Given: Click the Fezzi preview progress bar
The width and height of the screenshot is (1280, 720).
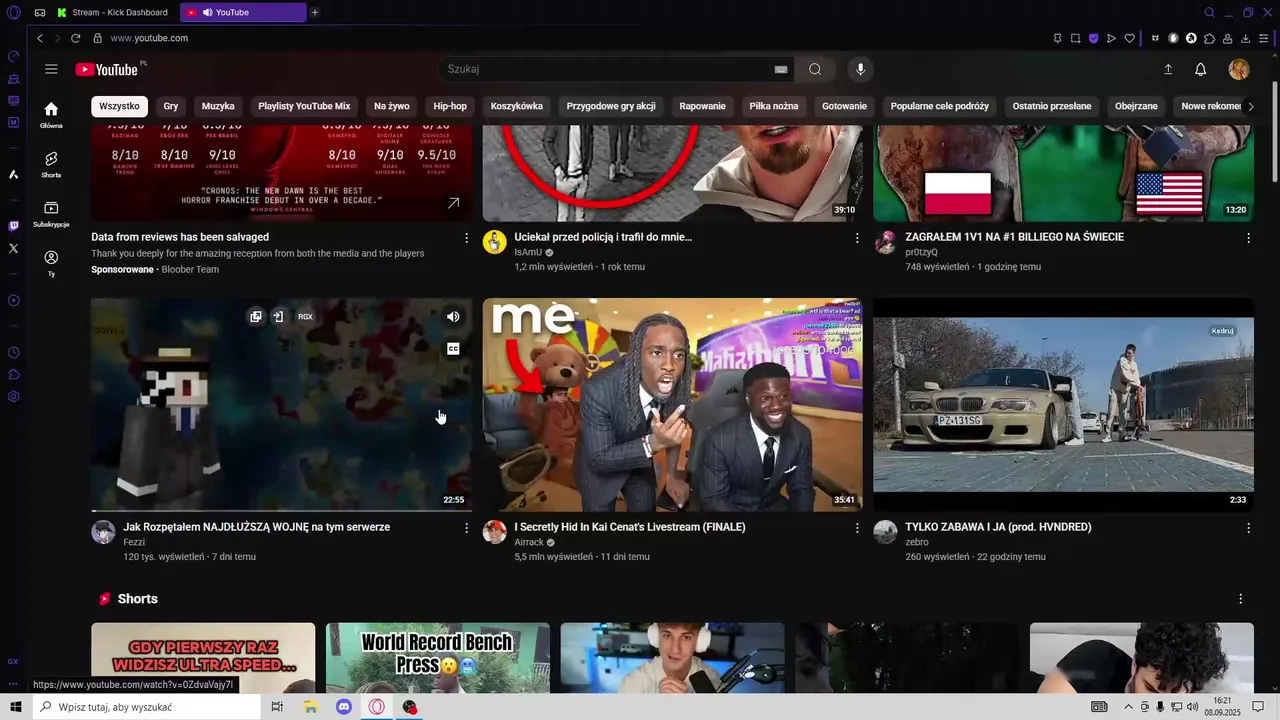Looking at the screenshot, I should 281,510.
